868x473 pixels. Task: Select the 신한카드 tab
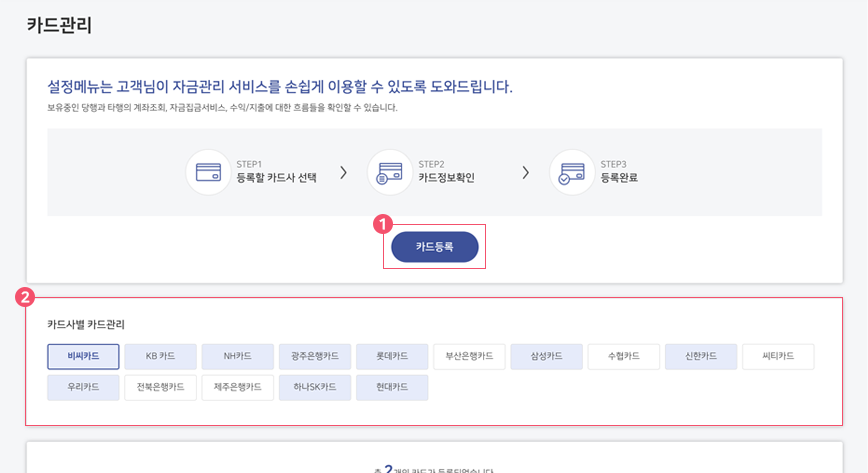point(701,356)
